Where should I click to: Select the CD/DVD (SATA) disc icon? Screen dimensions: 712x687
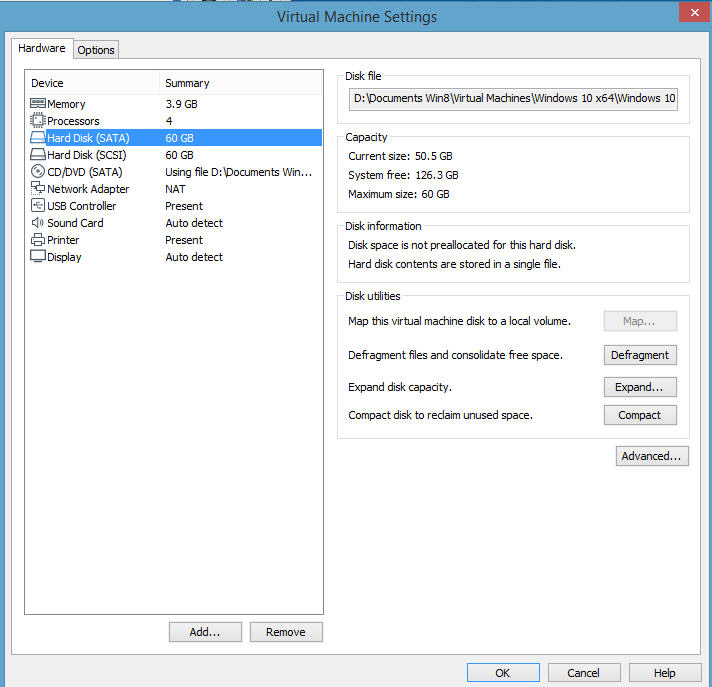coord(38,172)
